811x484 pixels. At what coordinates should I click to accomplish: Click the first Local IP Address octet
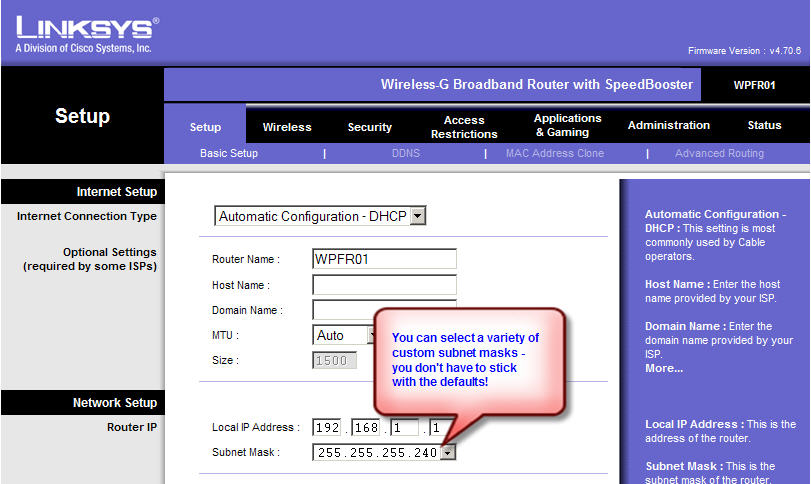[x=326, y=427]
